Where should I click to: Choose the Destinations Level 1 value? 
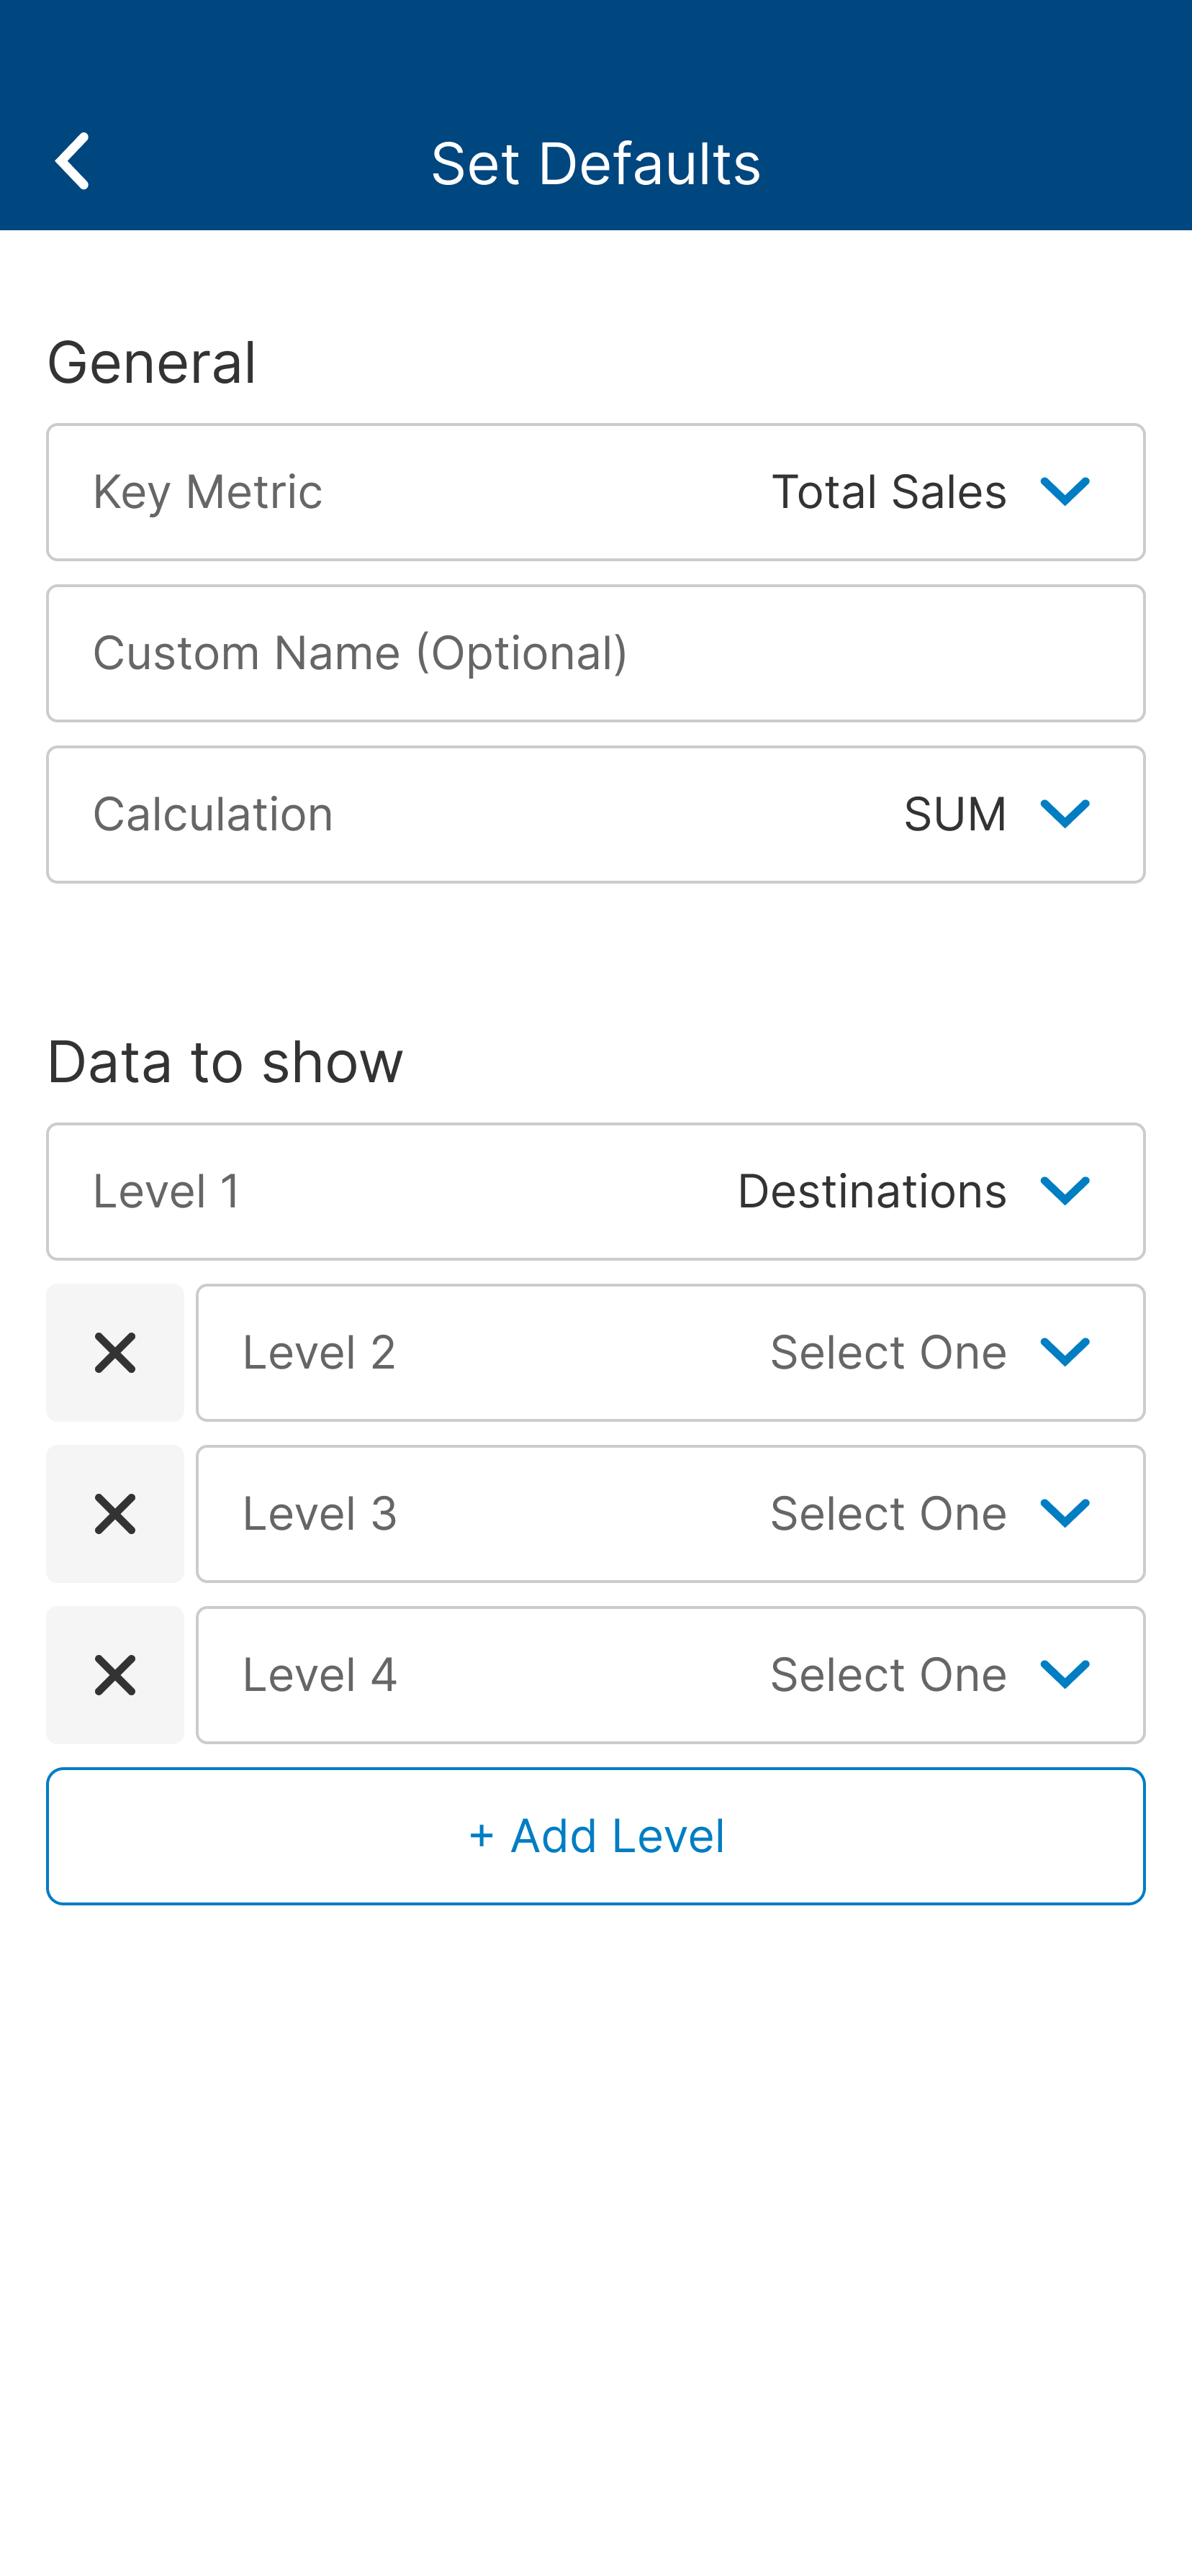(871, 1191)
